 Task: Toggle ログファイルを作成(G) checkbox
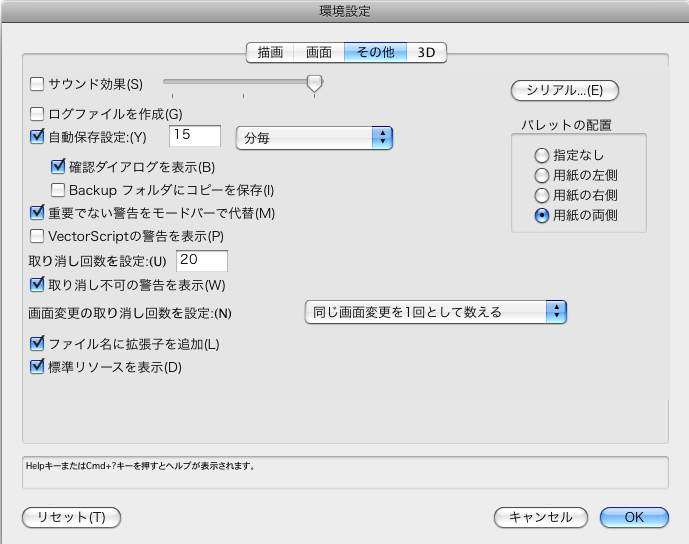(38, 114)
